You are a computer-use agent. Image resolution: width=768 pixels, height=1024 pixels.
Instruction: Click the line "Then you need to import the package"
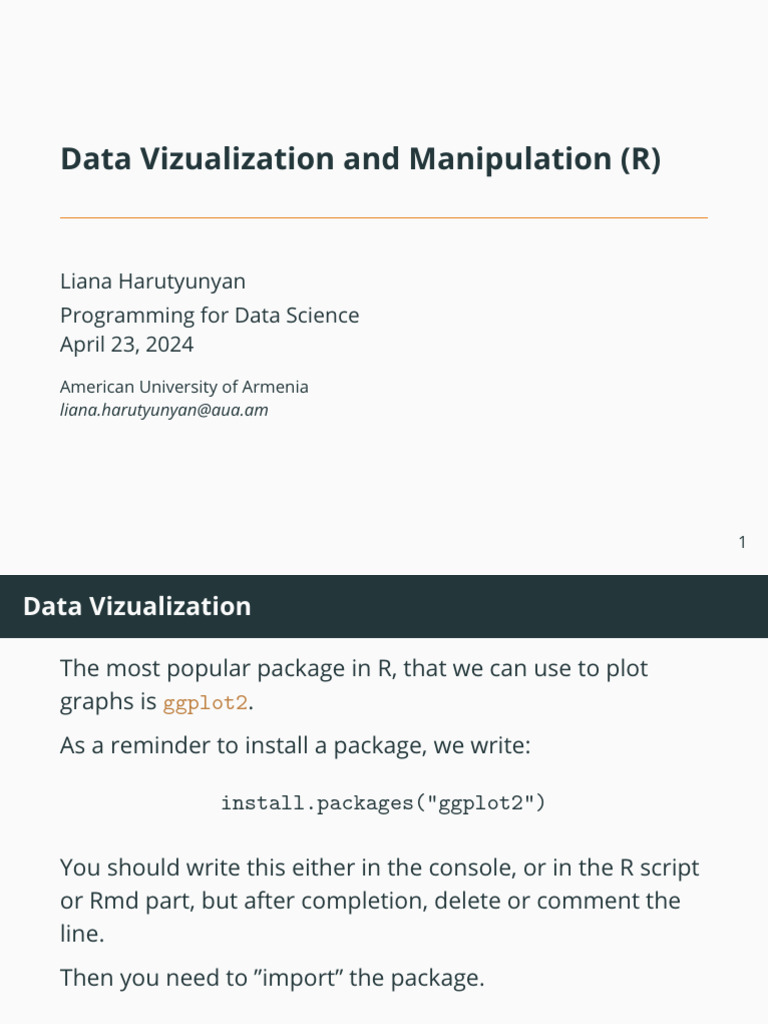click(x=272, y=977)
